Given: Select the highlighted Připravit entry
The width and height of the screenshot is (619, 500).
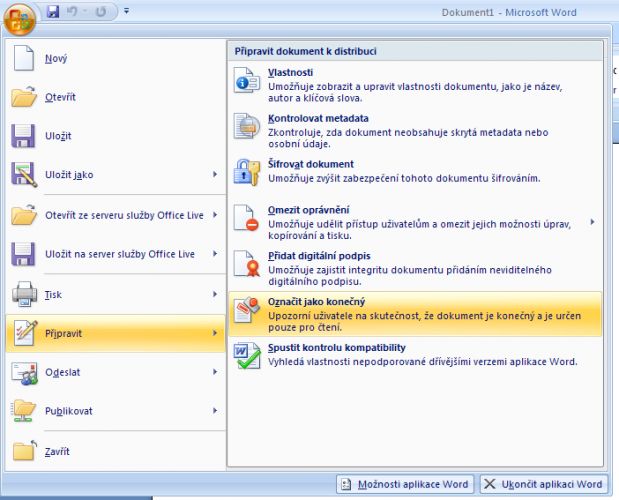Looking at the screenshot, I should tap(116, 333).
